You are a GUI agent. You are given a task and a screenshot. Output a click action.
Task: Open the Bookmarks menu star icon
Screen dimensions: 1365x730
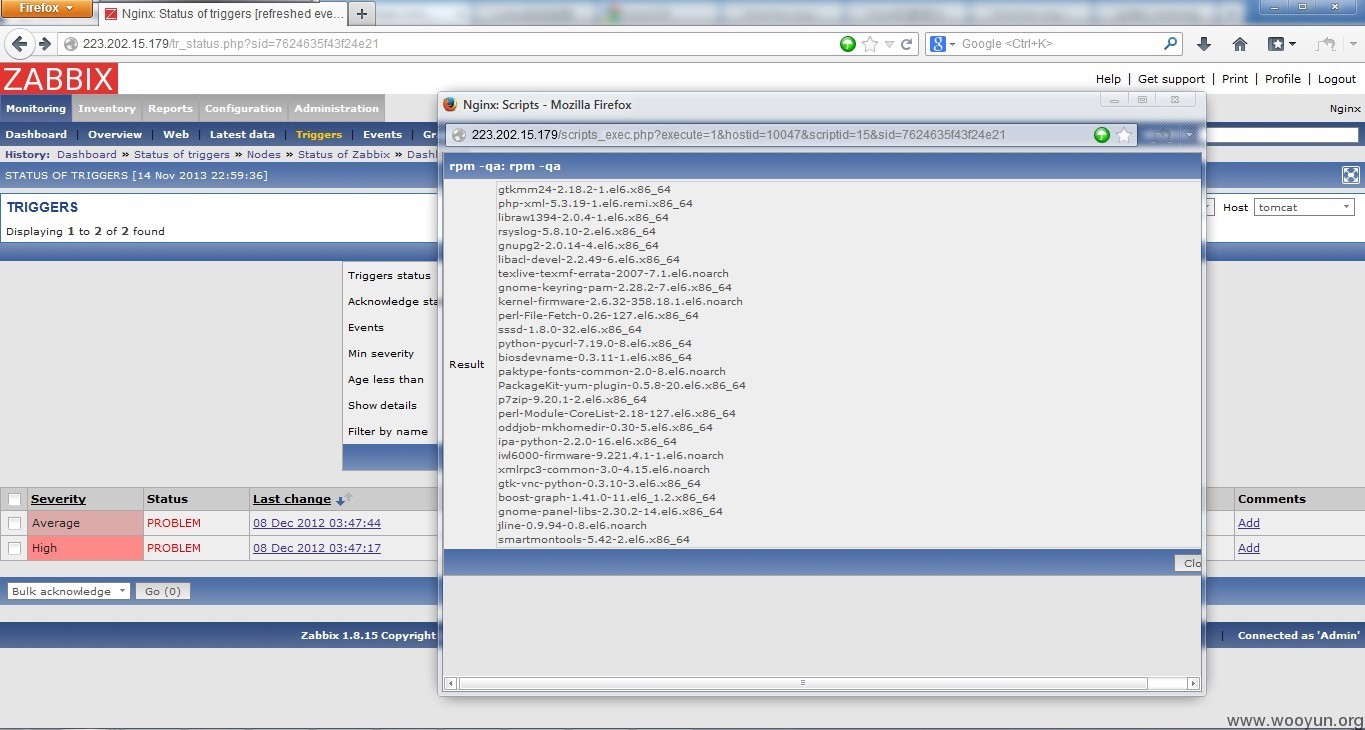tap(1281, 44)
